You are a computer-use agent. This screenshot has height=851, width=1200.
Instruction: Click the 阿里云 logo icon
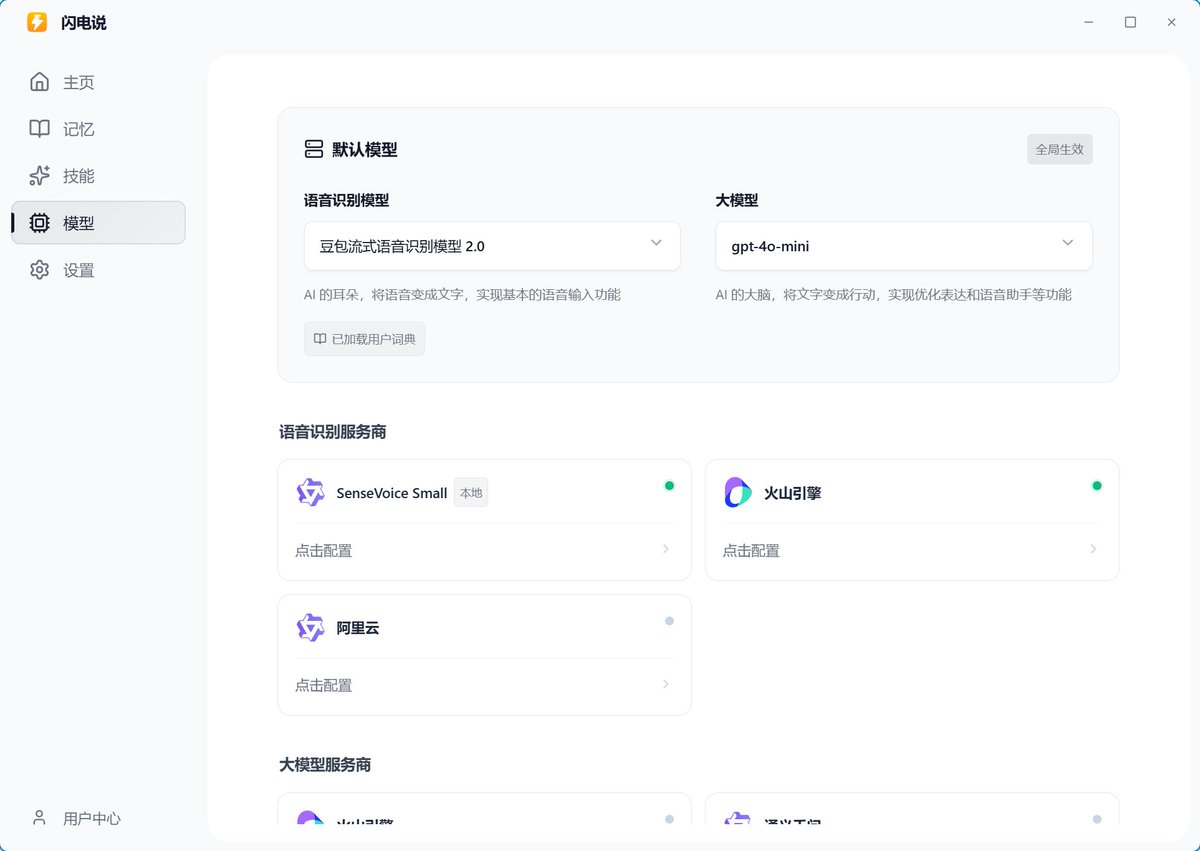(x=311, y=627)
